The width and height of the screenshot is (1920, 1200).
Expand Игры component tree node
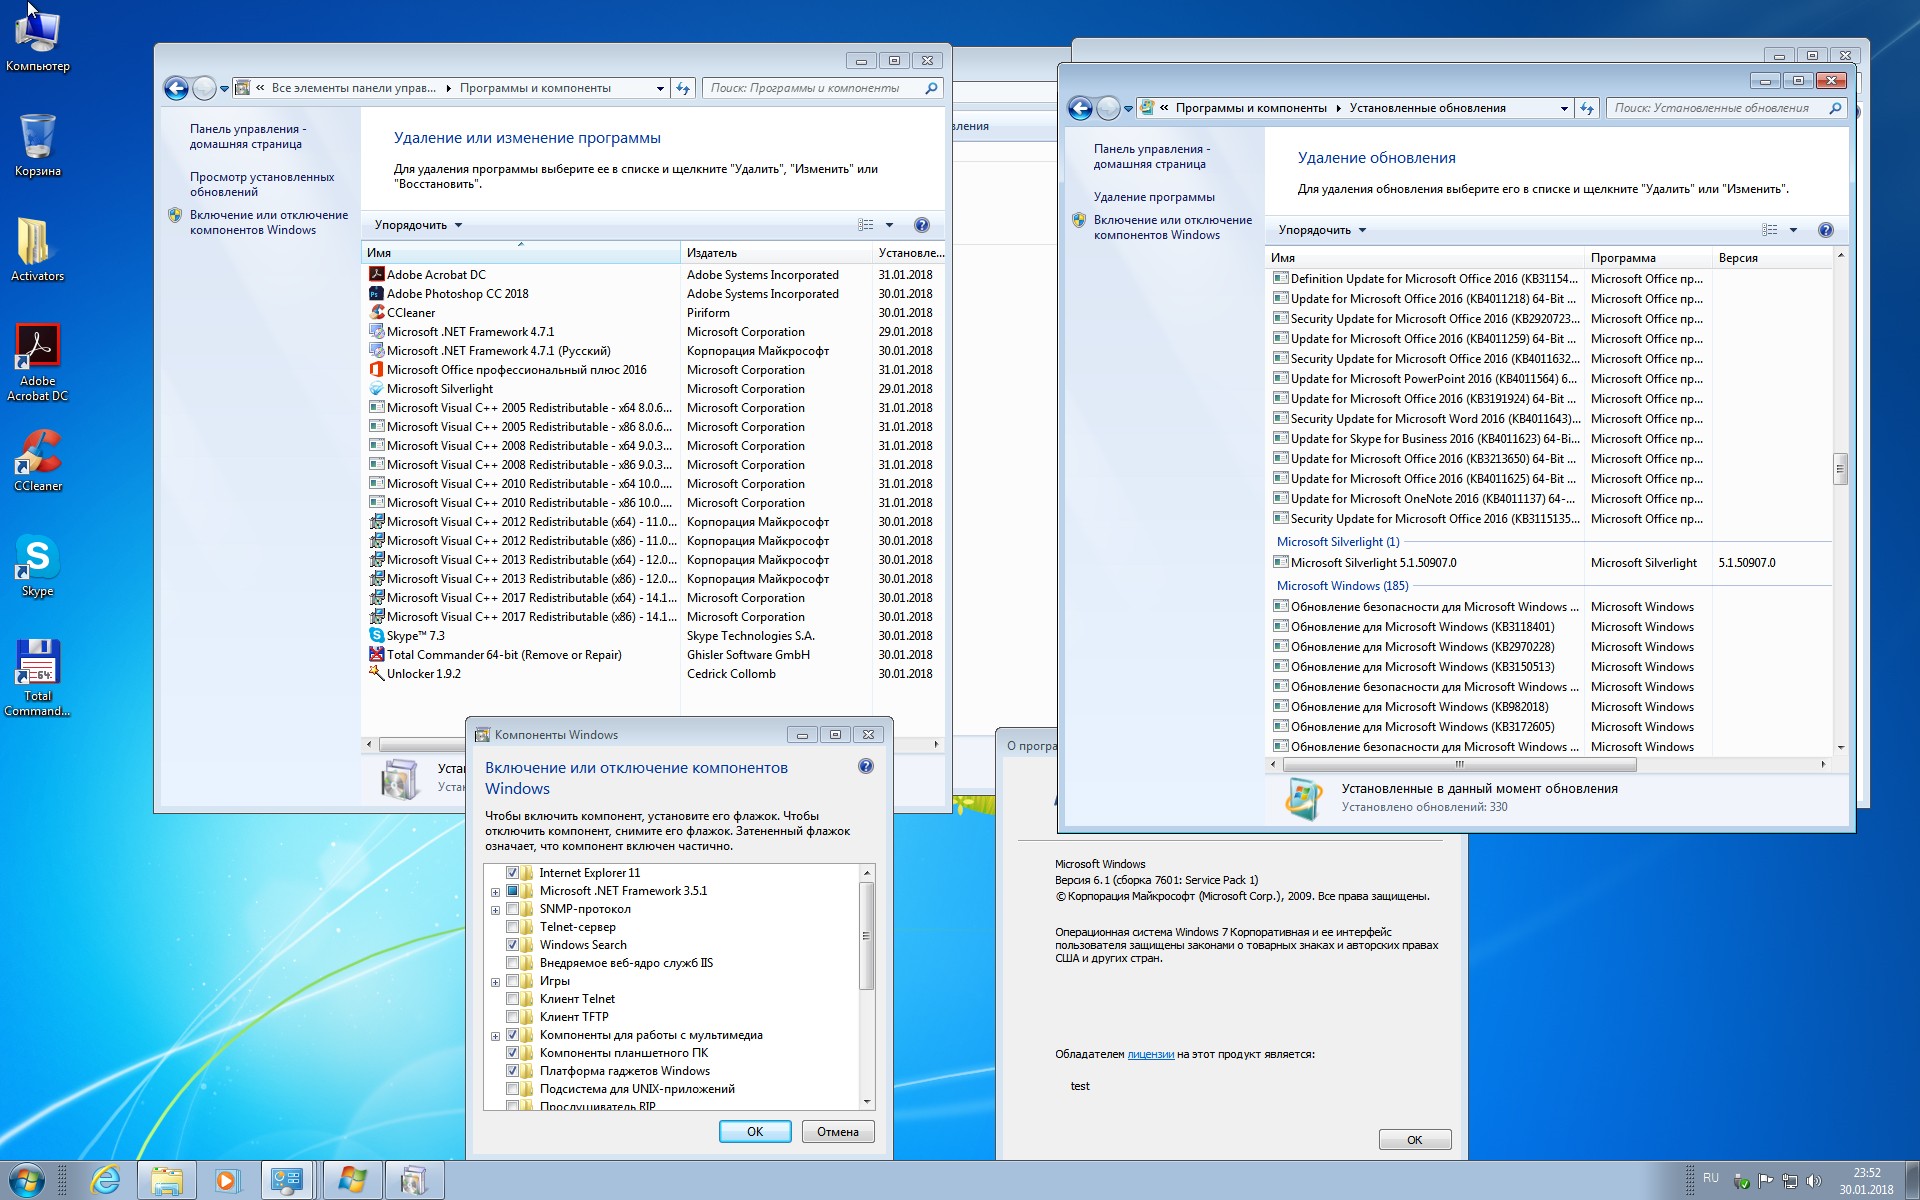495,982
